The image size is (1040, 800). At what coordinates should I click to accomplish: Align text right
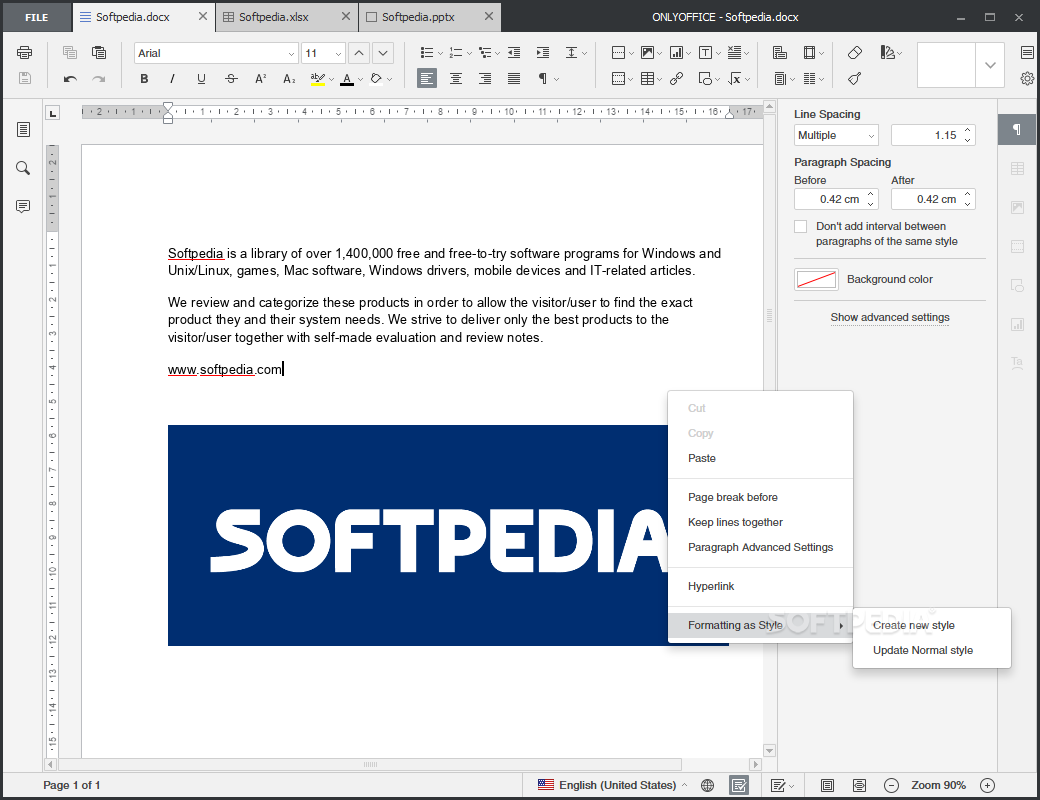coord(485,79)
